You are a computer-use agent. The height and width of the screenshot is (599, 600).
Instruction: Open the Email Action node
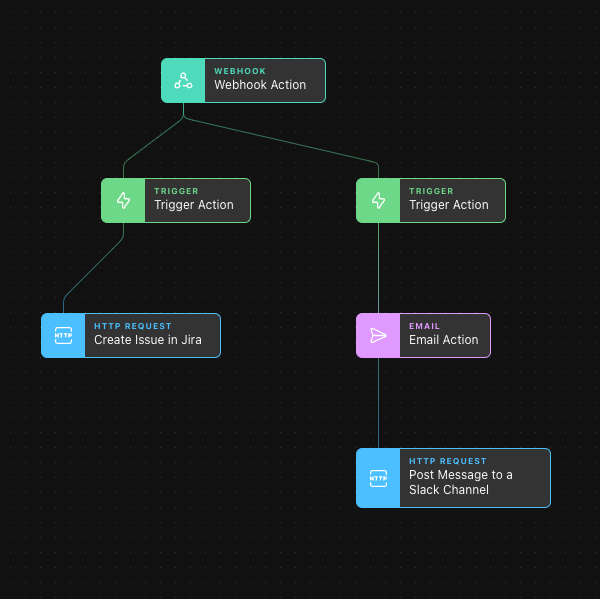[423, 336]
